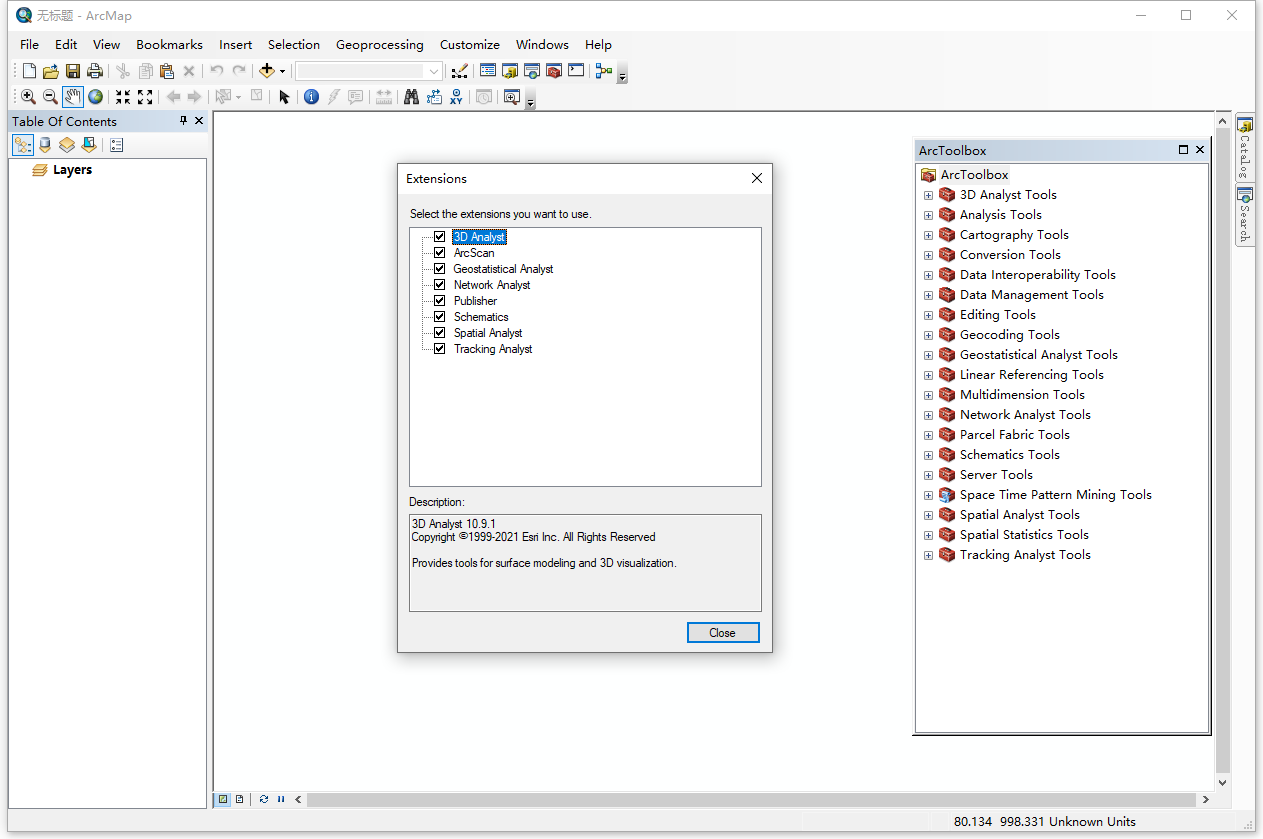Open the Geoprocessing menu

coord(379,45)
